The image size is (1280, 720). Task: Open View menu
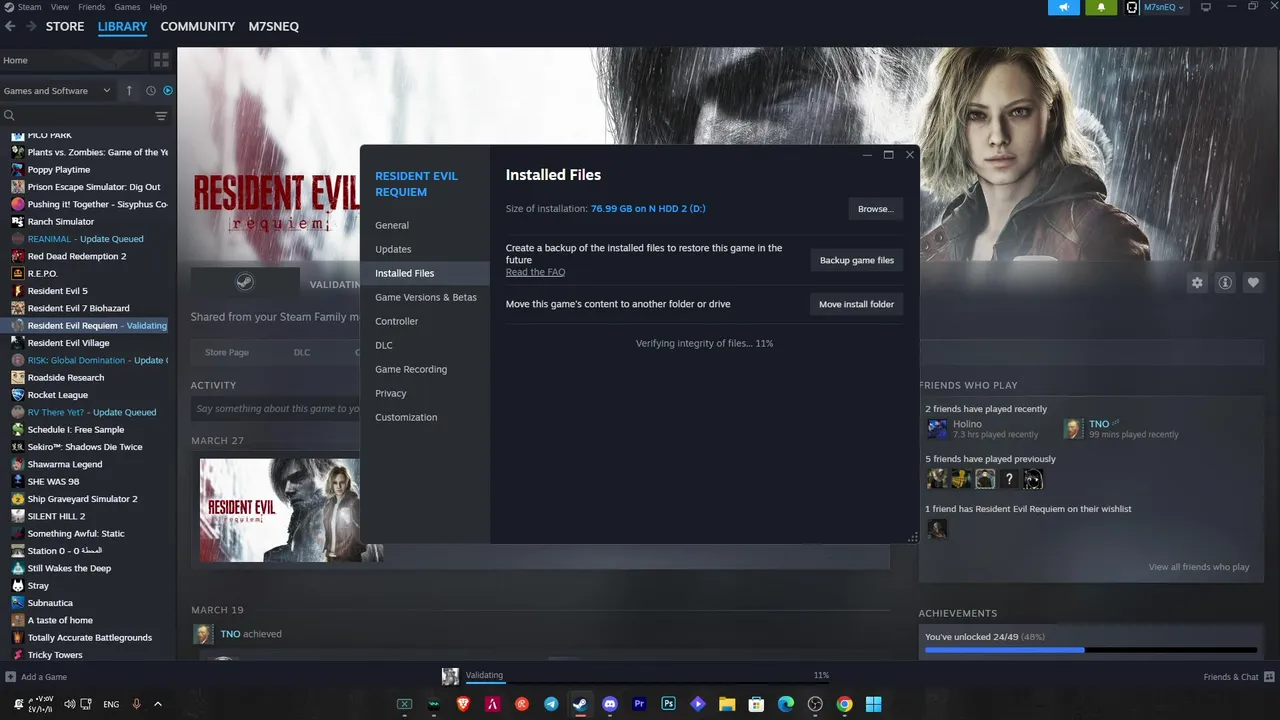pos(60,7)
